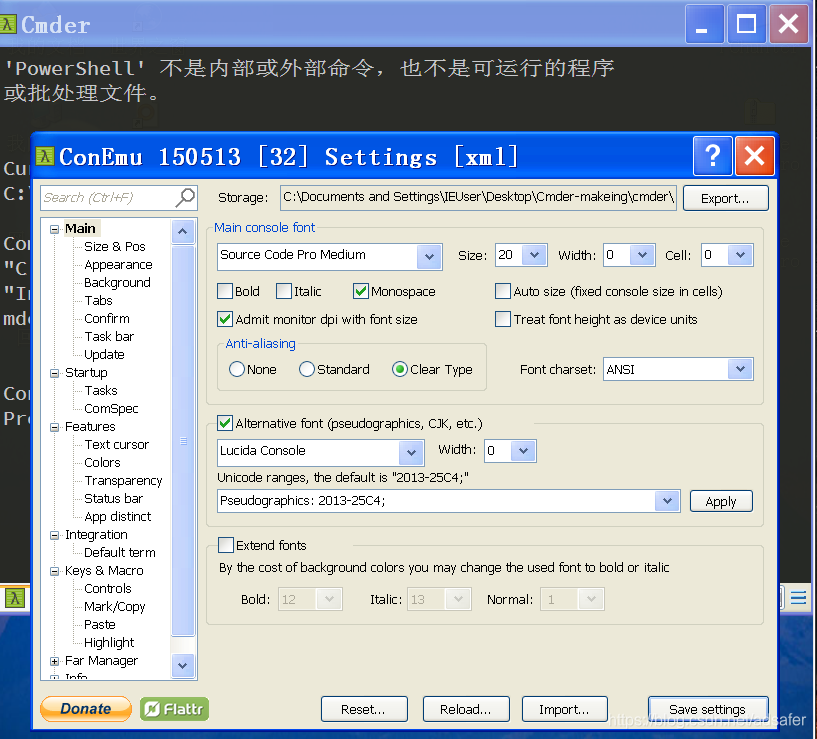Open Task bar settings page
The width and height of the screenshot is (817, 739).
pyautogui.click(x=109, y=337)
